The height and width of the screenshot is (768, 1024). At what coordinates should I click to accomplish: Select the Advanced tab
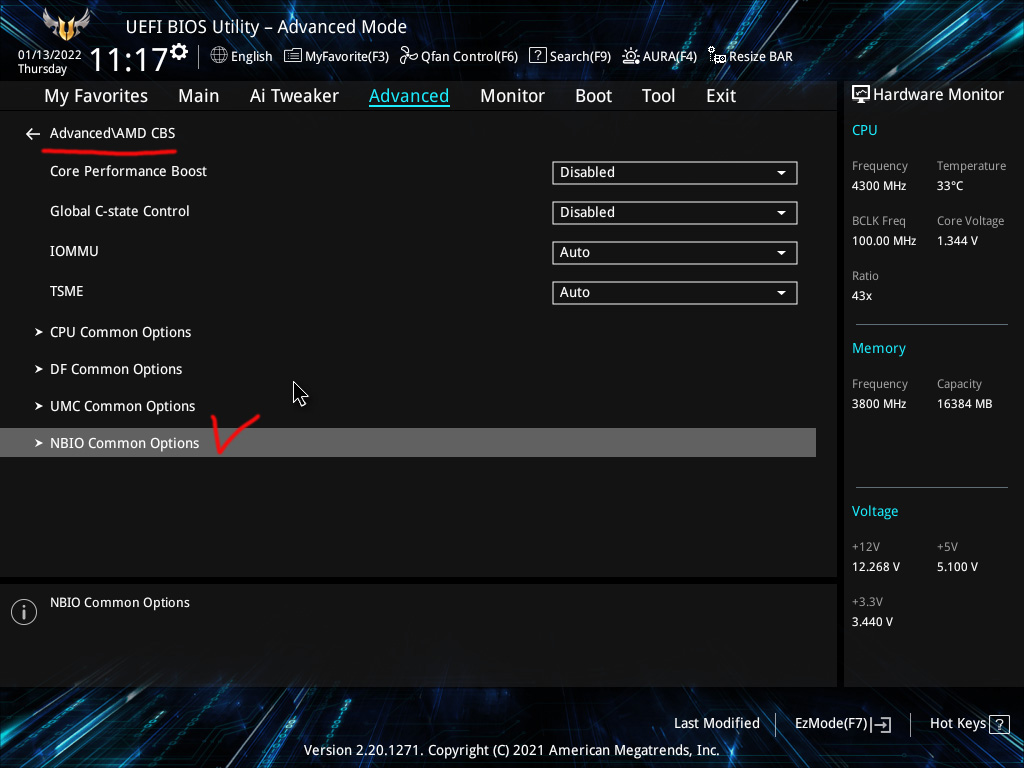[409, 96]
